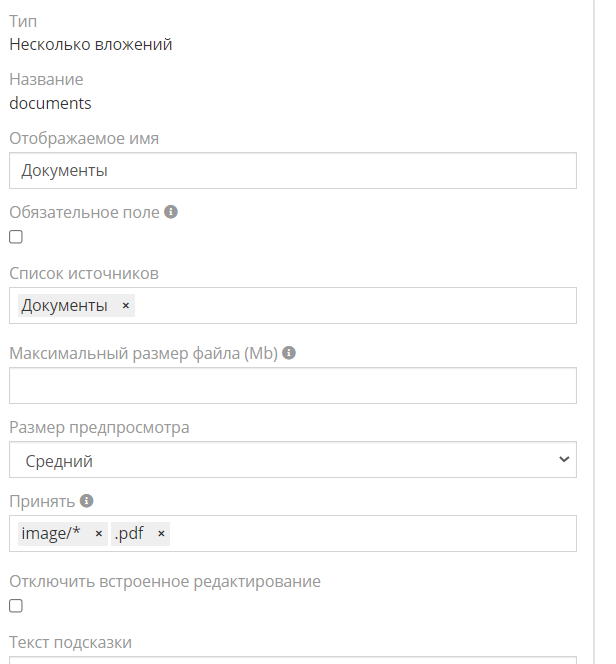Image resolution: width=616 pixels, height=664 pixels.
Task: Click the Текст подсказки label
Action: [70, 642]
